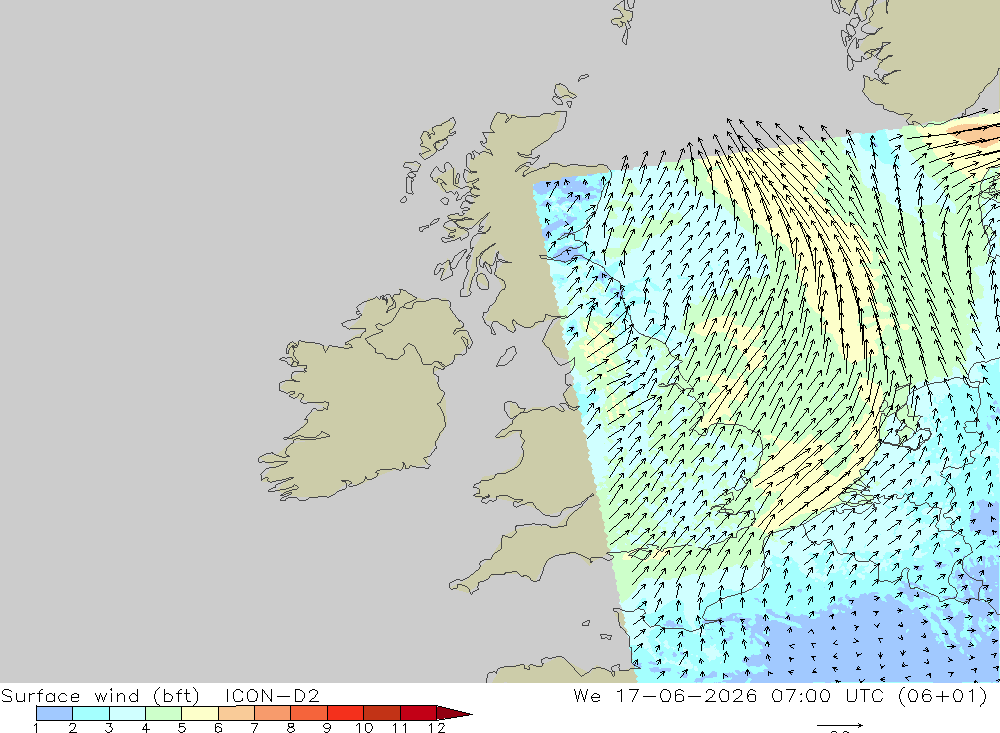This screenshot has width=1000, height=733.
Task: Click the Beaufort 1 blue legend swatch
Action: 54,713
